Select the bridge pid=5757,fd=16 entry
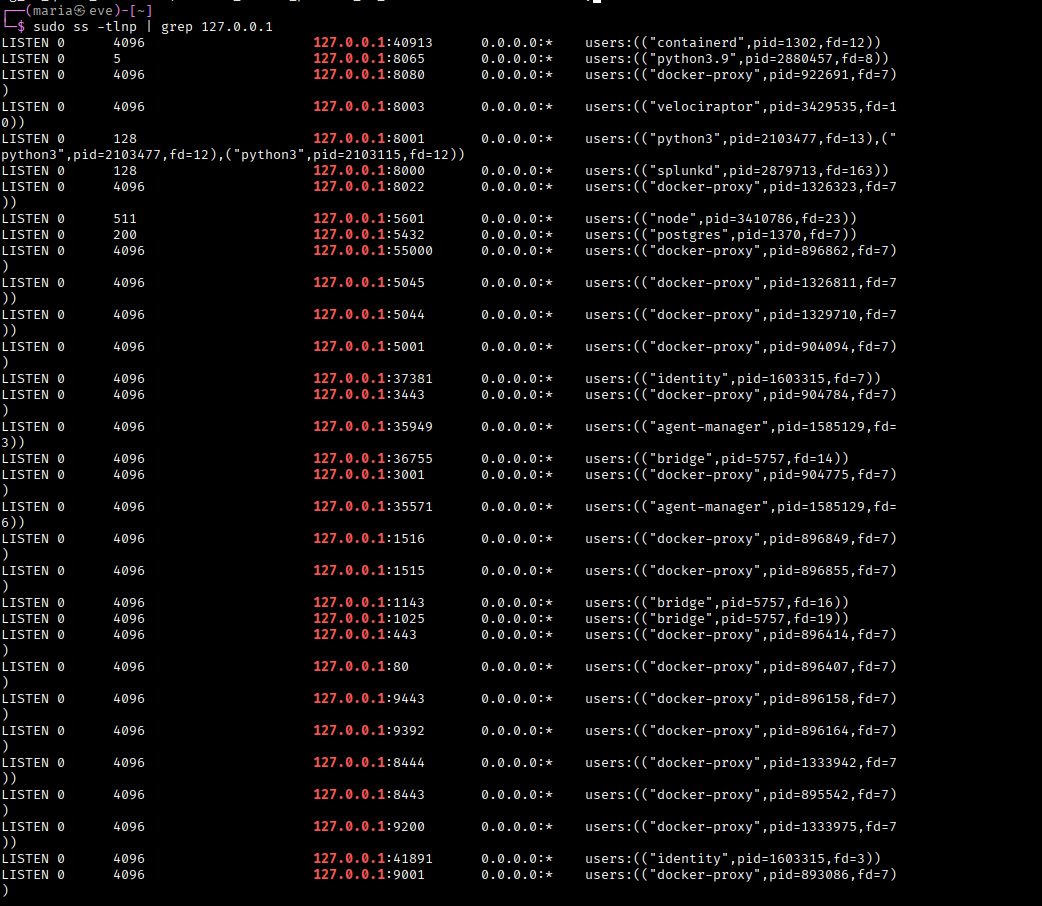Image resolution: width=1042 pixels, height=906 pixels. (717, 601)
